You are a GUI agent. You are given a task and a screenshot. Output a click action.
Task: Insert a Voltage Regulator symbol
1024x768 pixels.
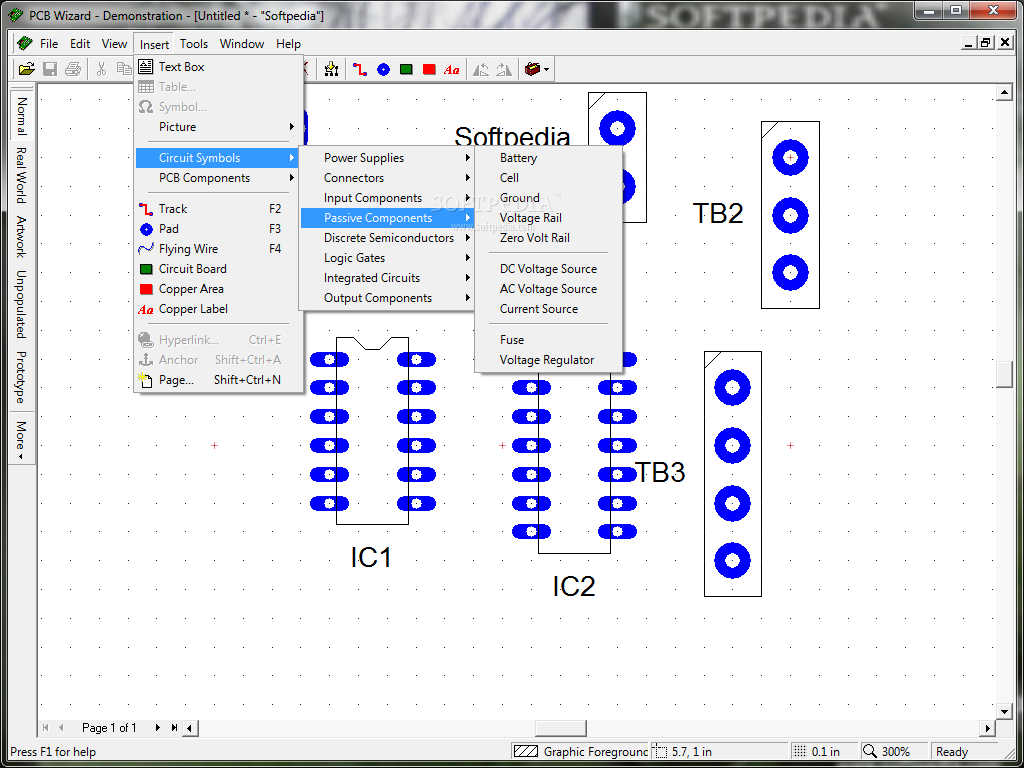tap(549, 360)
